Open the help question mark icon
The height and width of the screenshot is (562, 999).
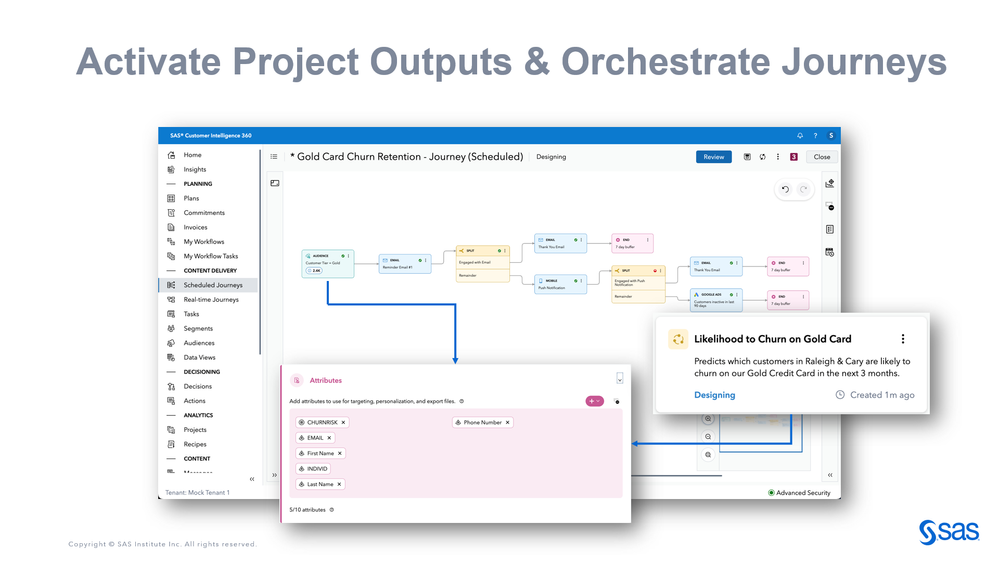click(815, 136)
